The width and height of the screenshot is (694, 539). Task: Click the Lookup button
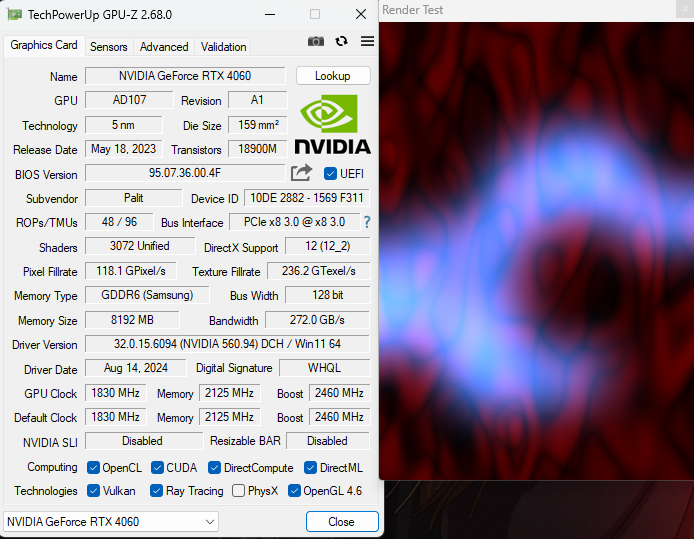click(x=333, y=76)
